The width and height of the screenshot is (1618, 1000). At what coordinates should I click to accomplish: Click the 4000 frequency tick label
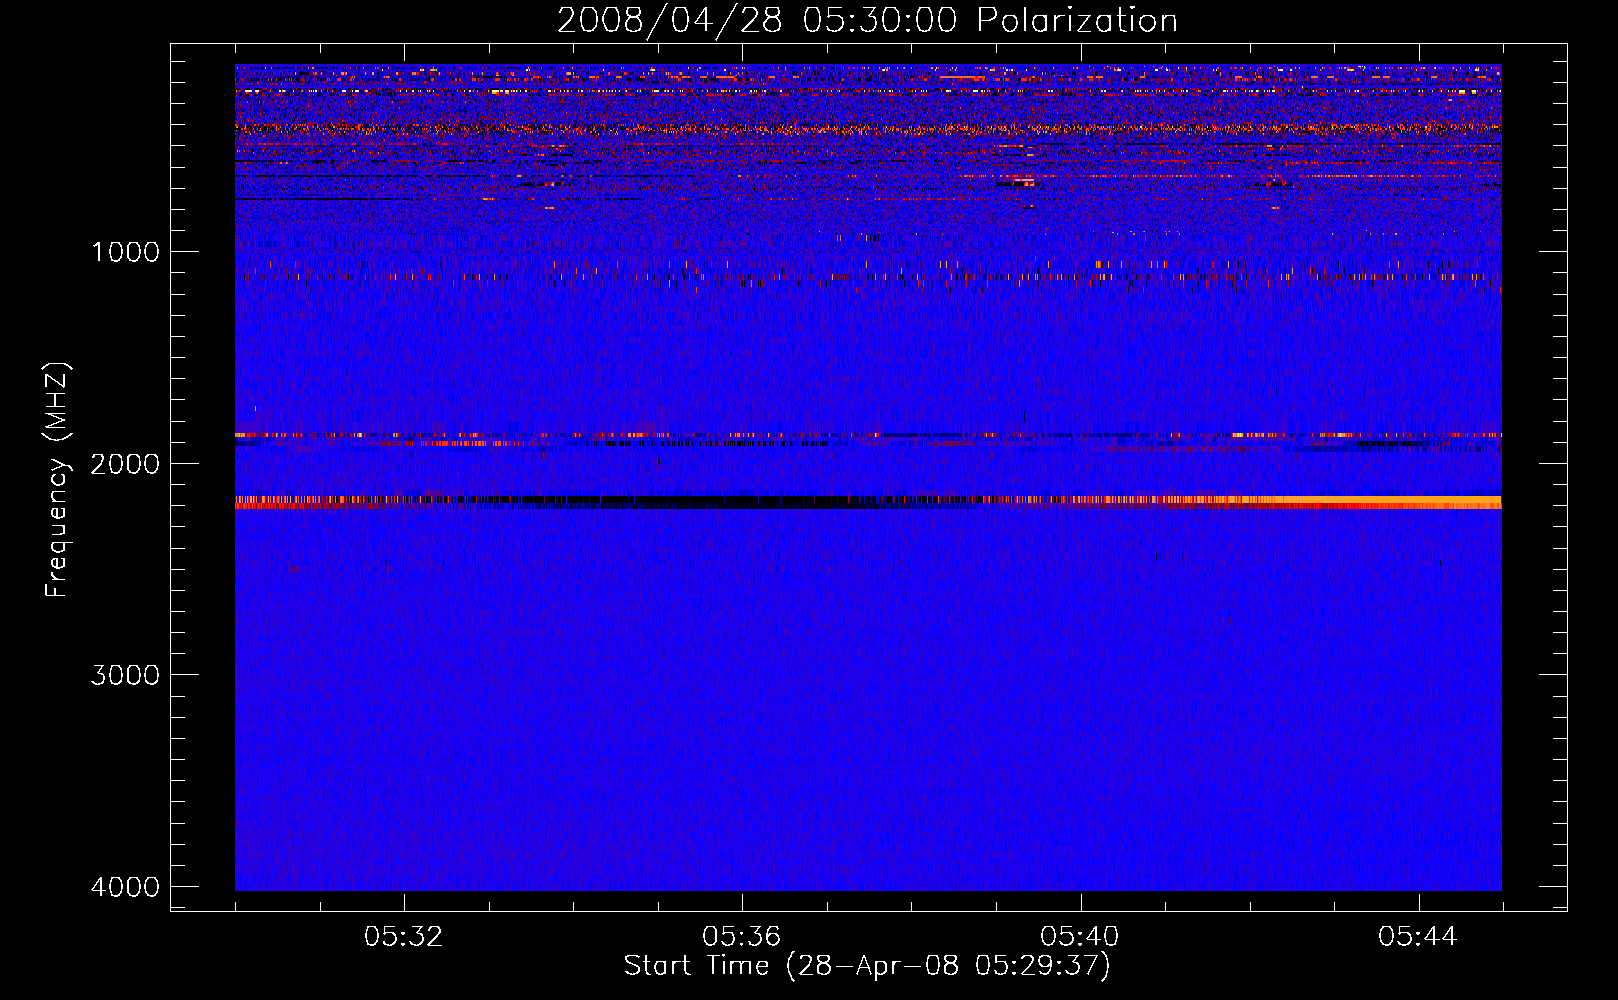tap(125, 887)
